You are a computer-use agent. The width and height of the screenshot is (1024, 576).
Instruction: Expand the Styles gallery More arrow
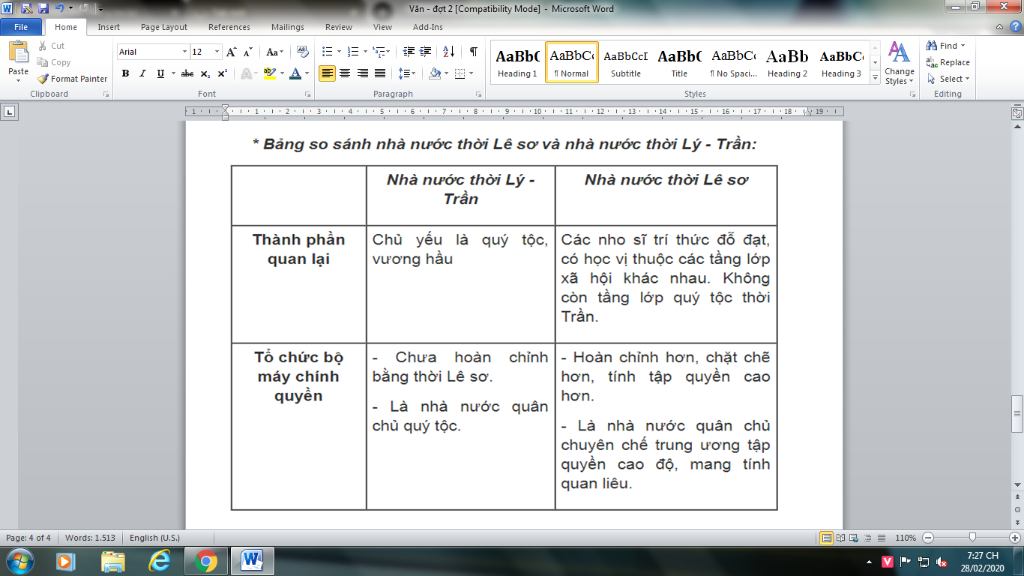point(875,78)
